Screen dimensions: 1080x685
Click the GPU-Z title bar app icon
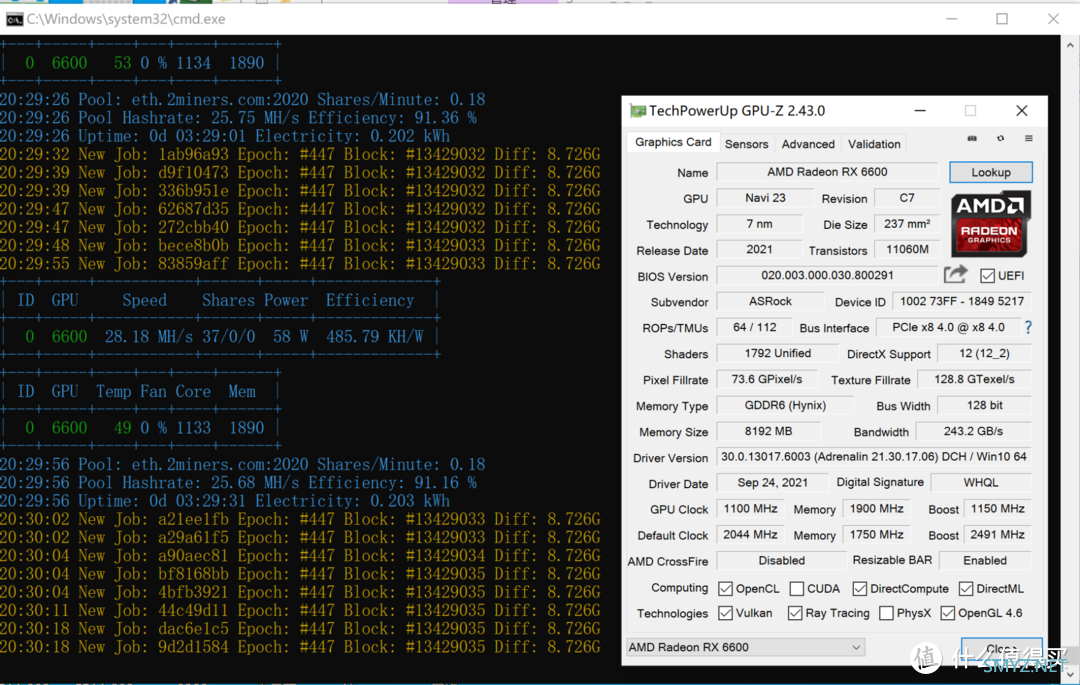pos(638,111)
